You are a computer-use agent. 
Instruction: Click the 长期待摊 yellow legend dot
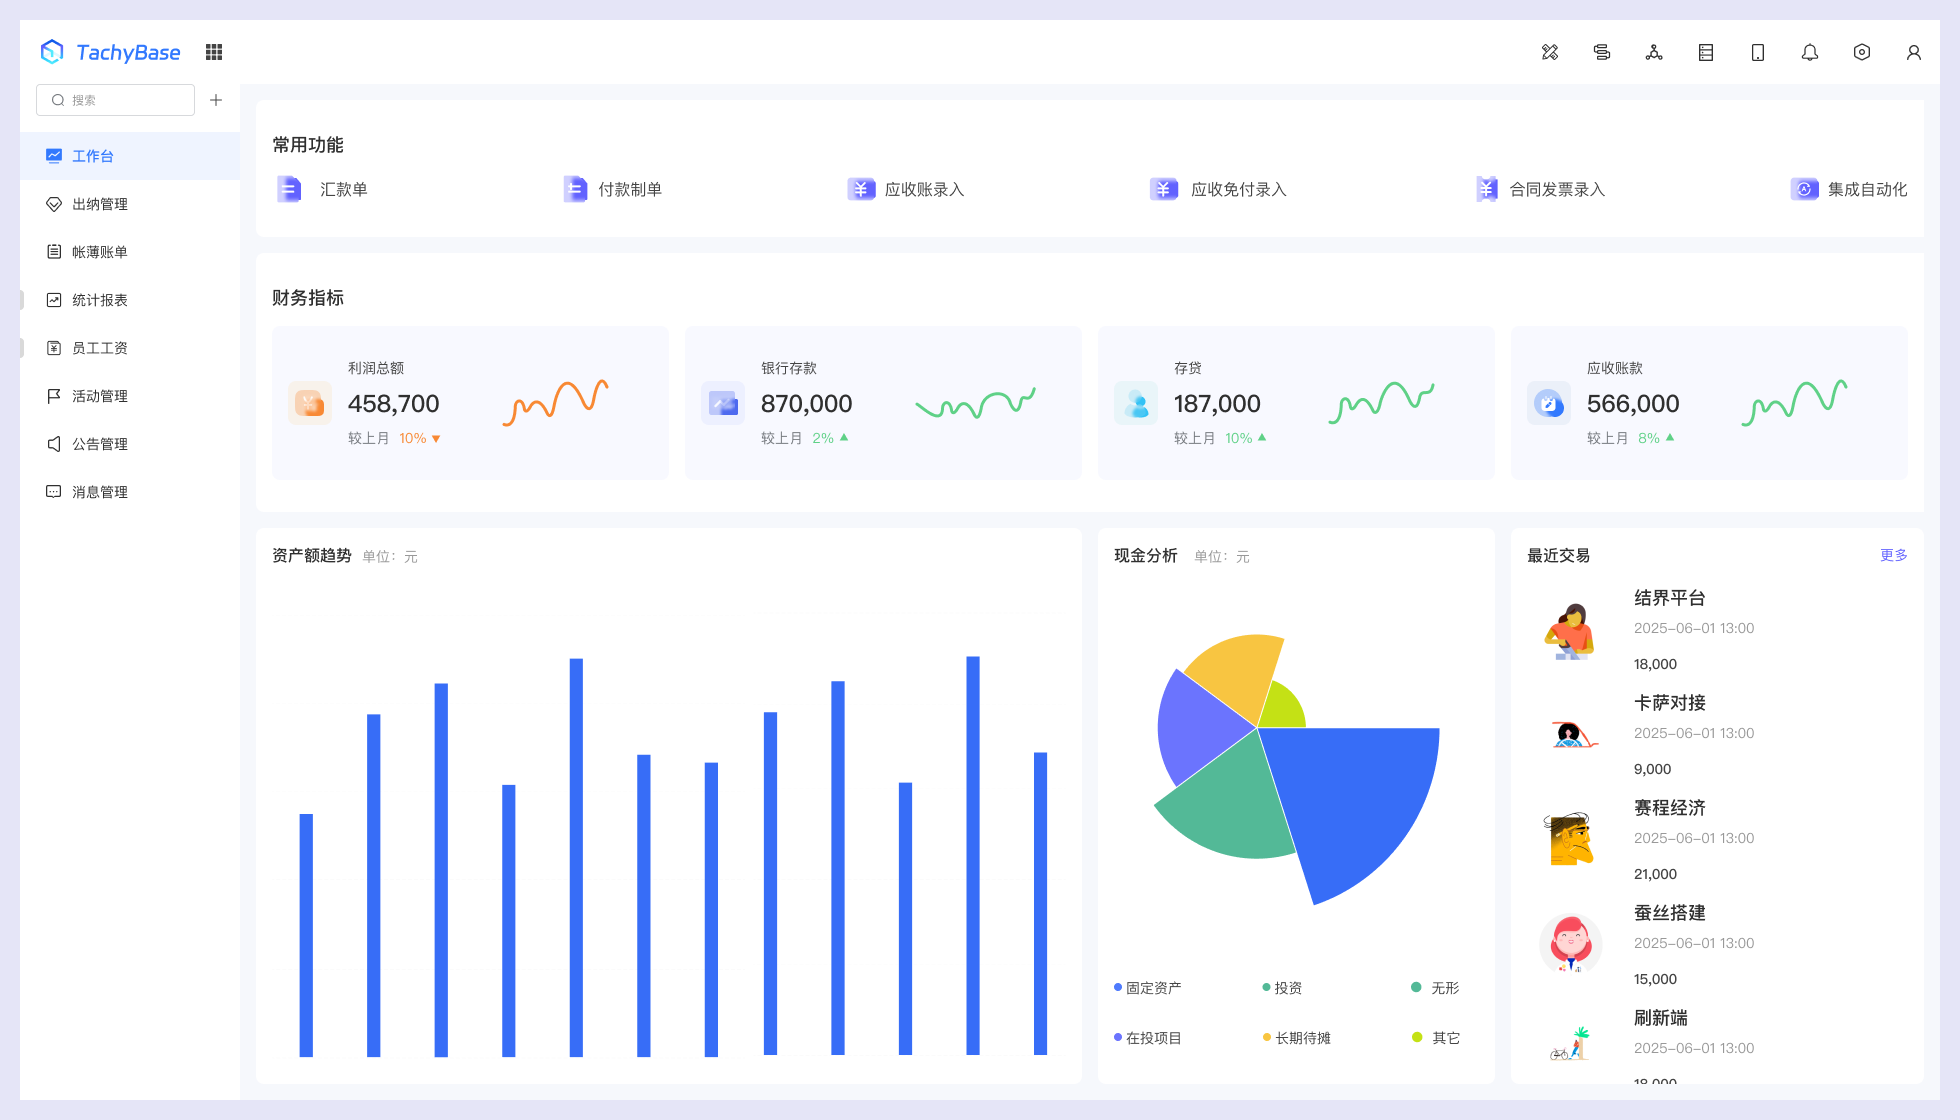click(1267, 1037)
